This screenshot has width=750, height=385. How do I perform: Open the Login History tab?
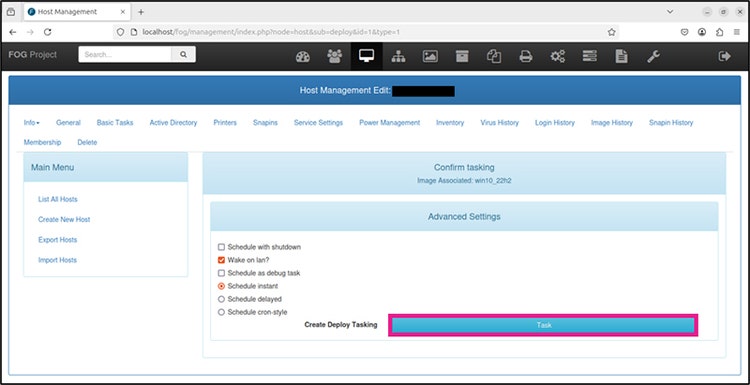[555, 123]
